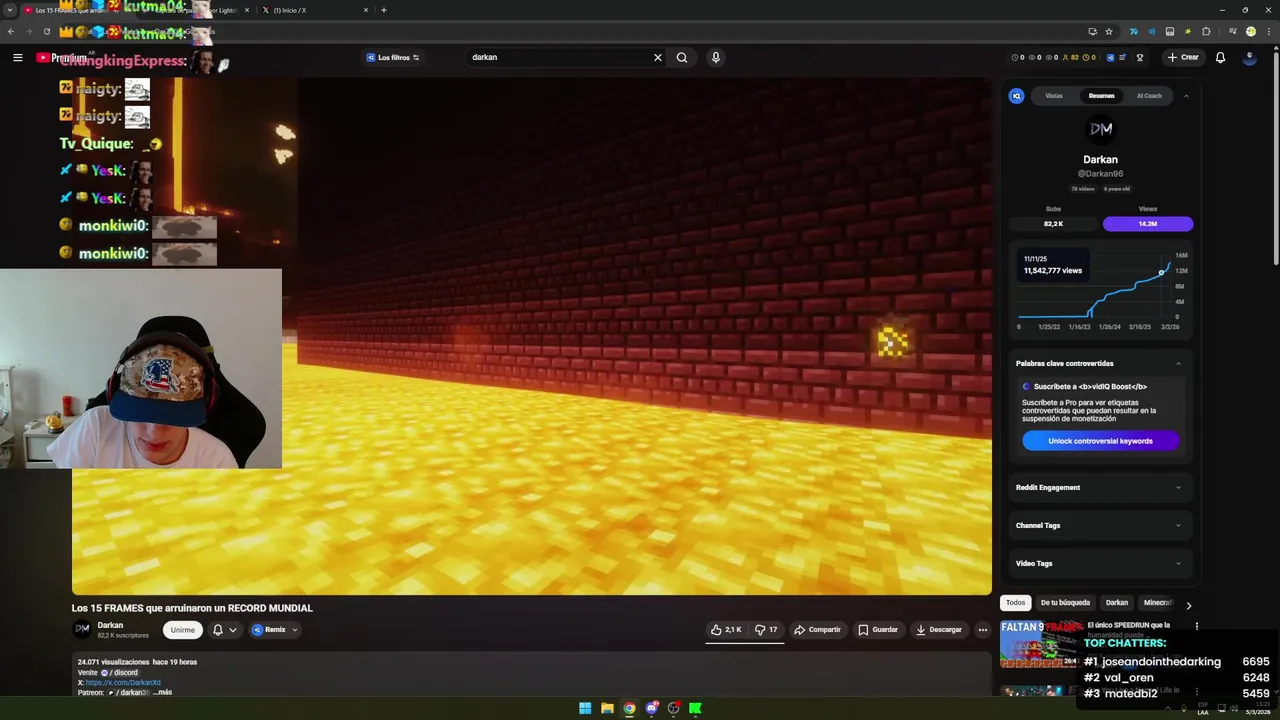Run search with the magnifier button
The height and width of the screenshot is (720, 1280).
click(682, 57)
